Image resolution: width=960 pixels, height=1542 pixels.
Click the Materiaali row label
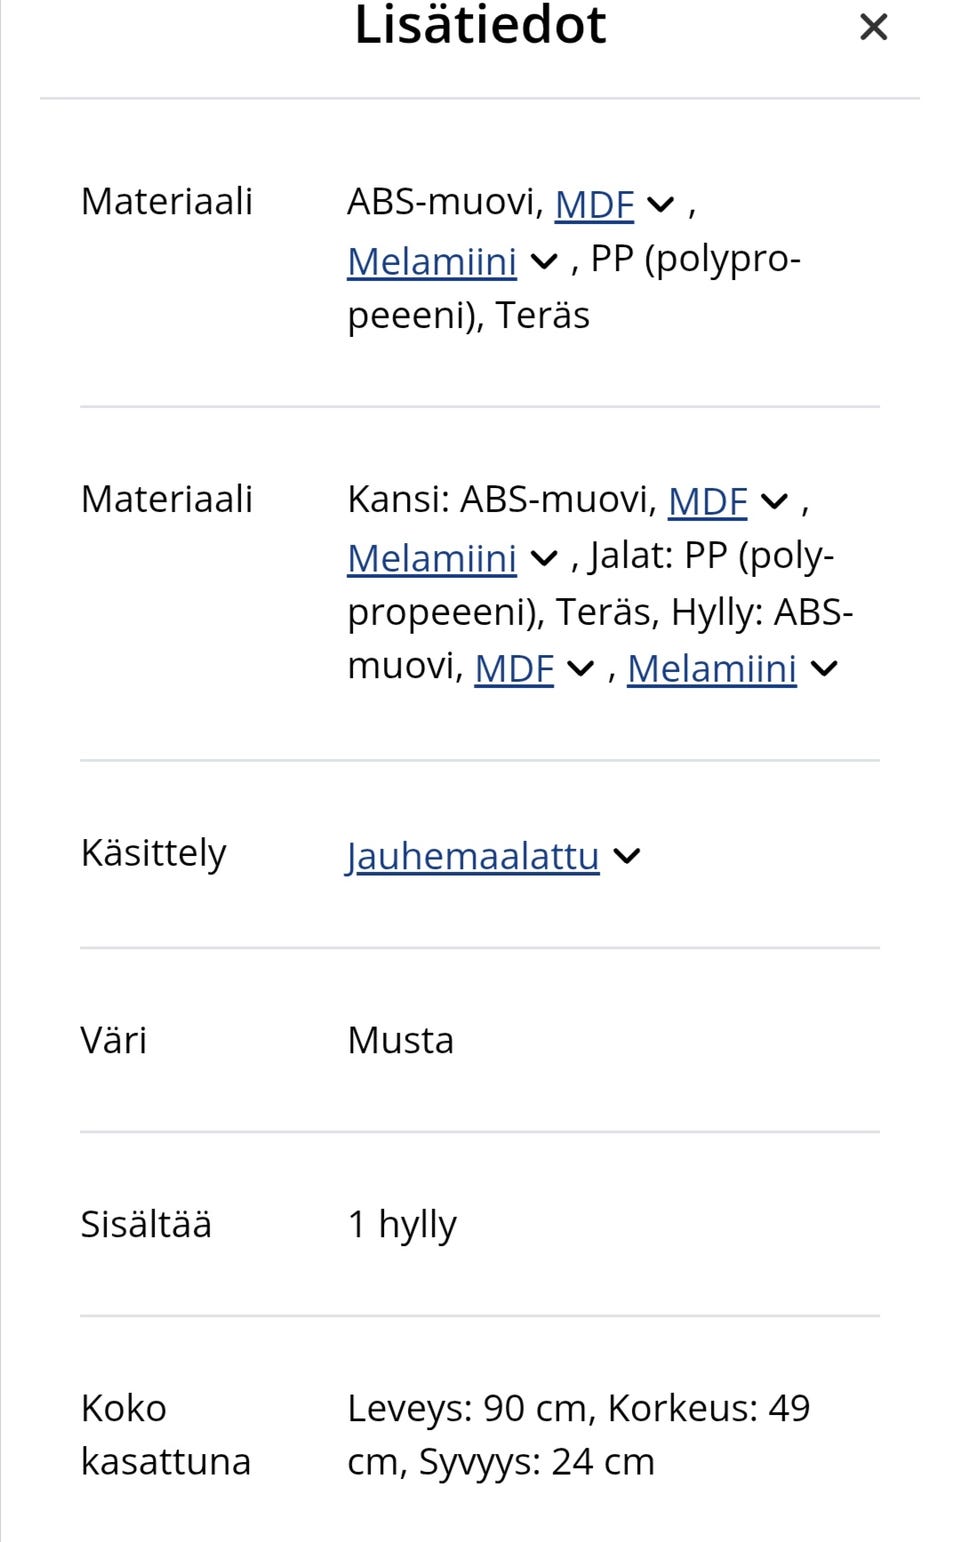click(x=166, y=201)
